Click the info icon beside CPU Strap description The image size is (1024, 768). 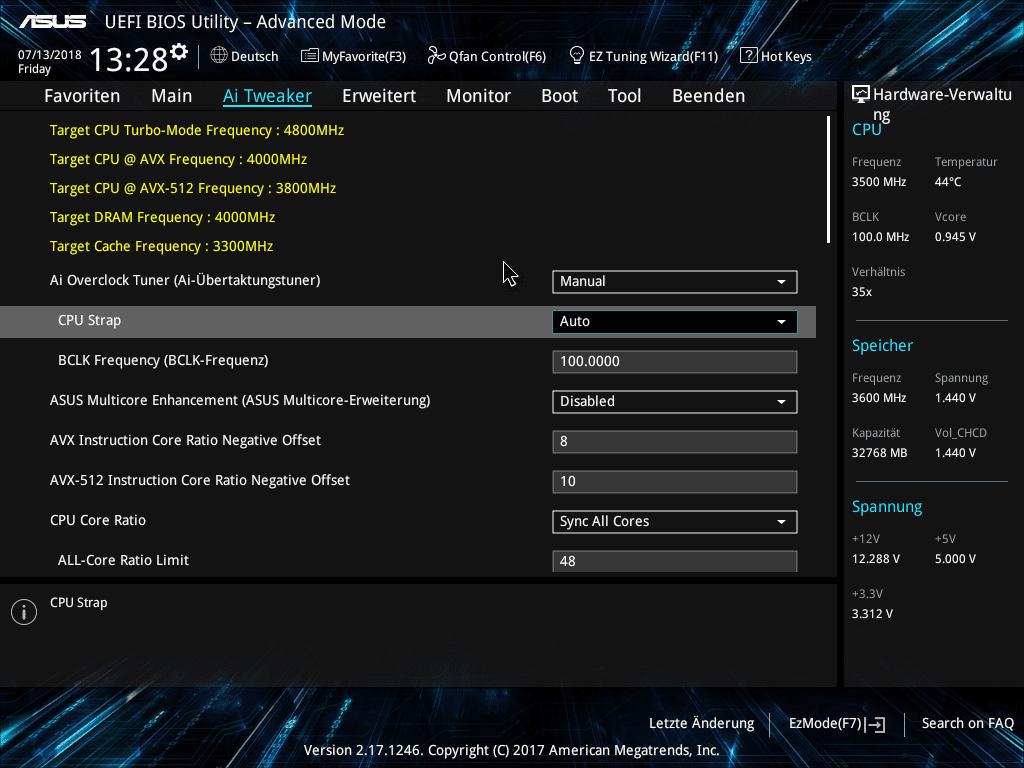tap(24, 612)
